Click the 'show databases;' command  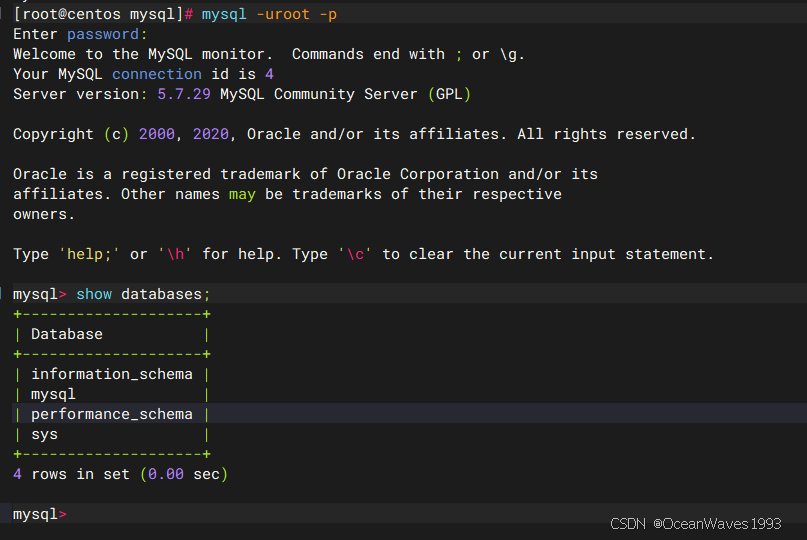coord(143,294)
